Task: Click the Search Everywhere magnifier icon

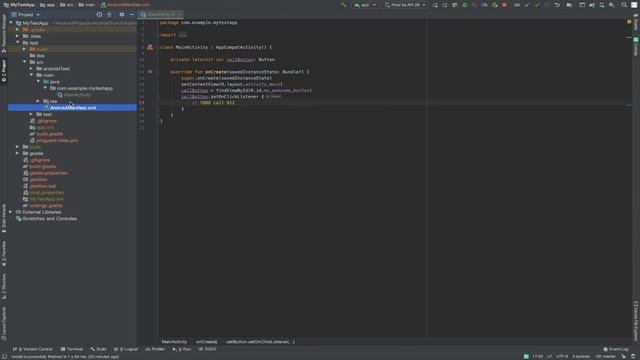Action: pos(624,5)
